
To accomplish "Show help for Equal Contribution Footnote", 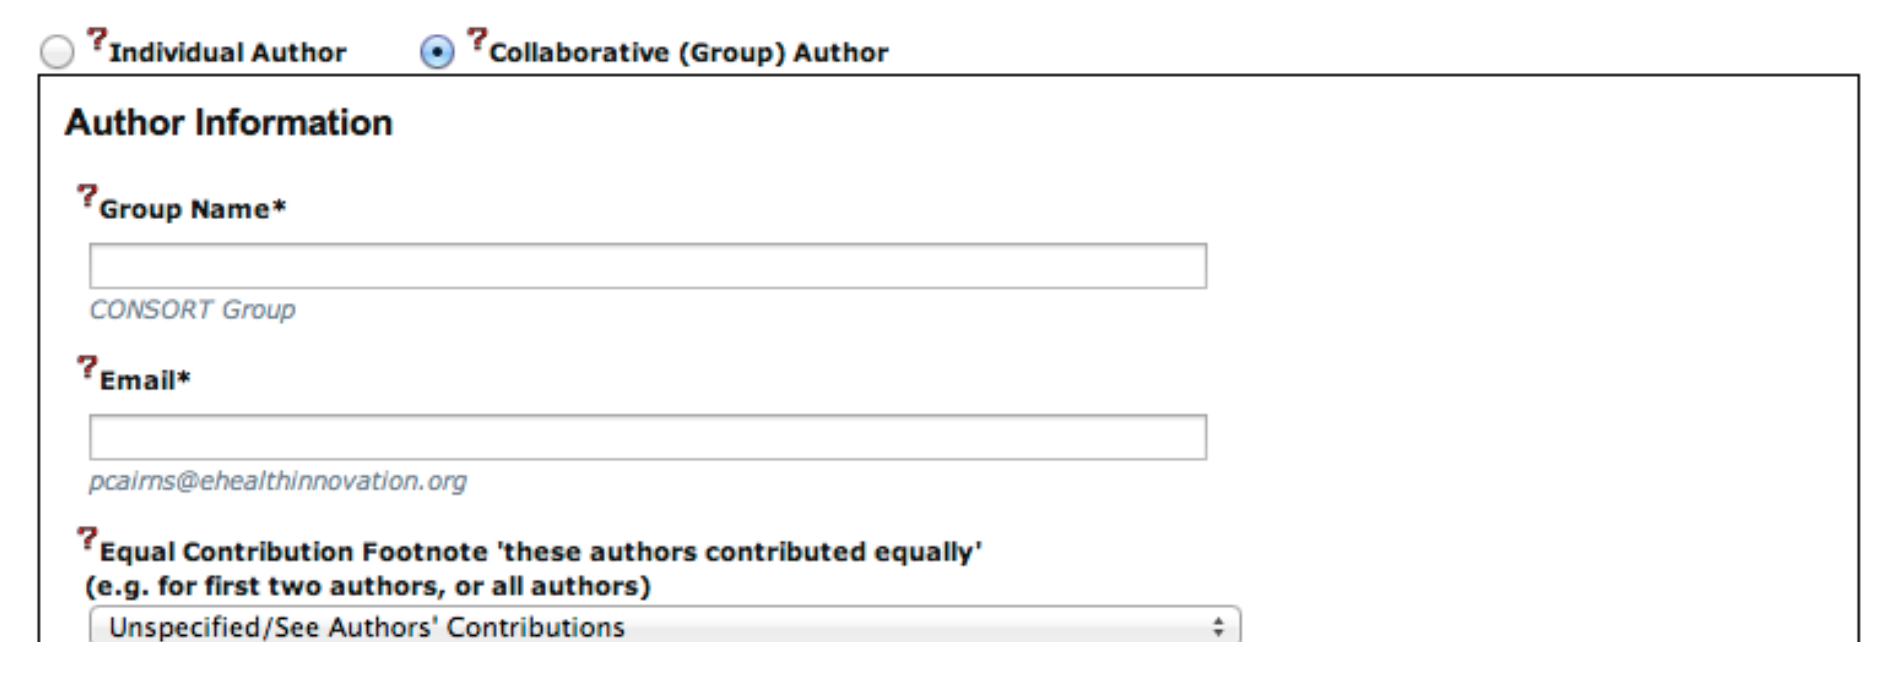I will pyautogui.click(x=87, y=539).
